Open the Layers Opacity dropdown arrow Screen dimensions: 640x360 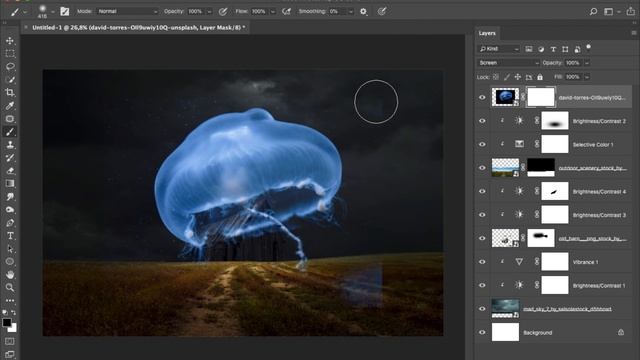(587, 63)
